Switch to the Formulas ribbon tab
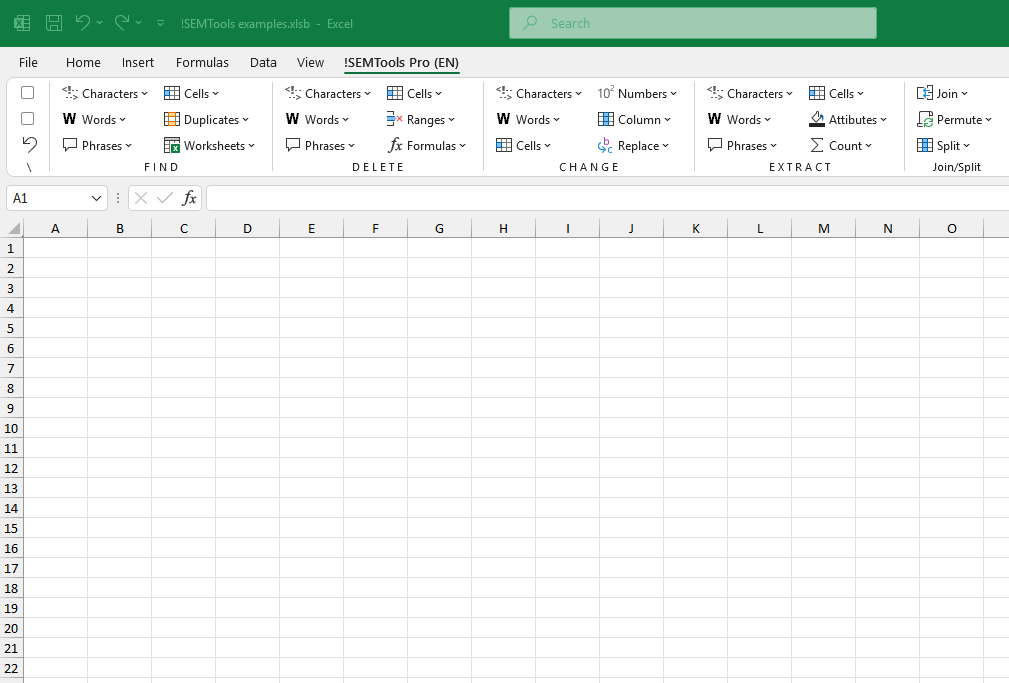This screenshot has width=1009, height=683. 202,62
